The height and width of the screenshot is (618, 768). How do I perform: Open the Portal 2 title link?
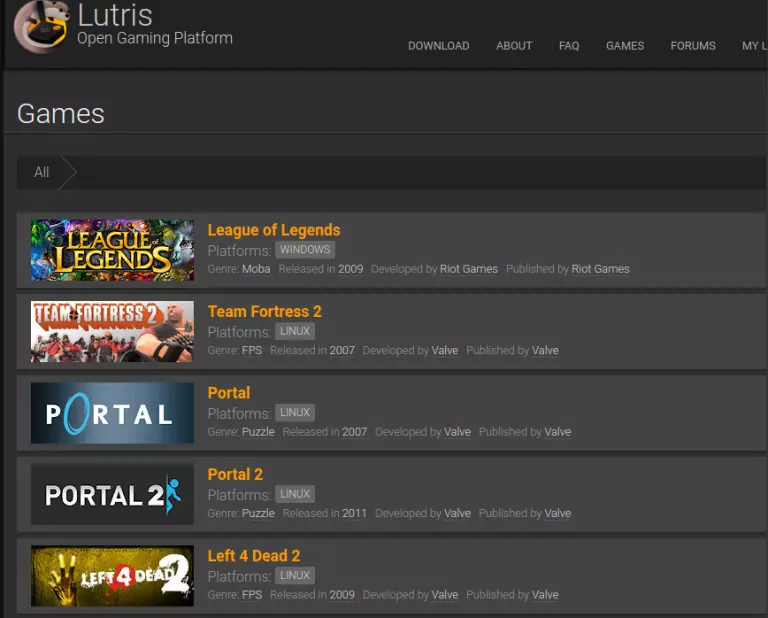point(235,474)
